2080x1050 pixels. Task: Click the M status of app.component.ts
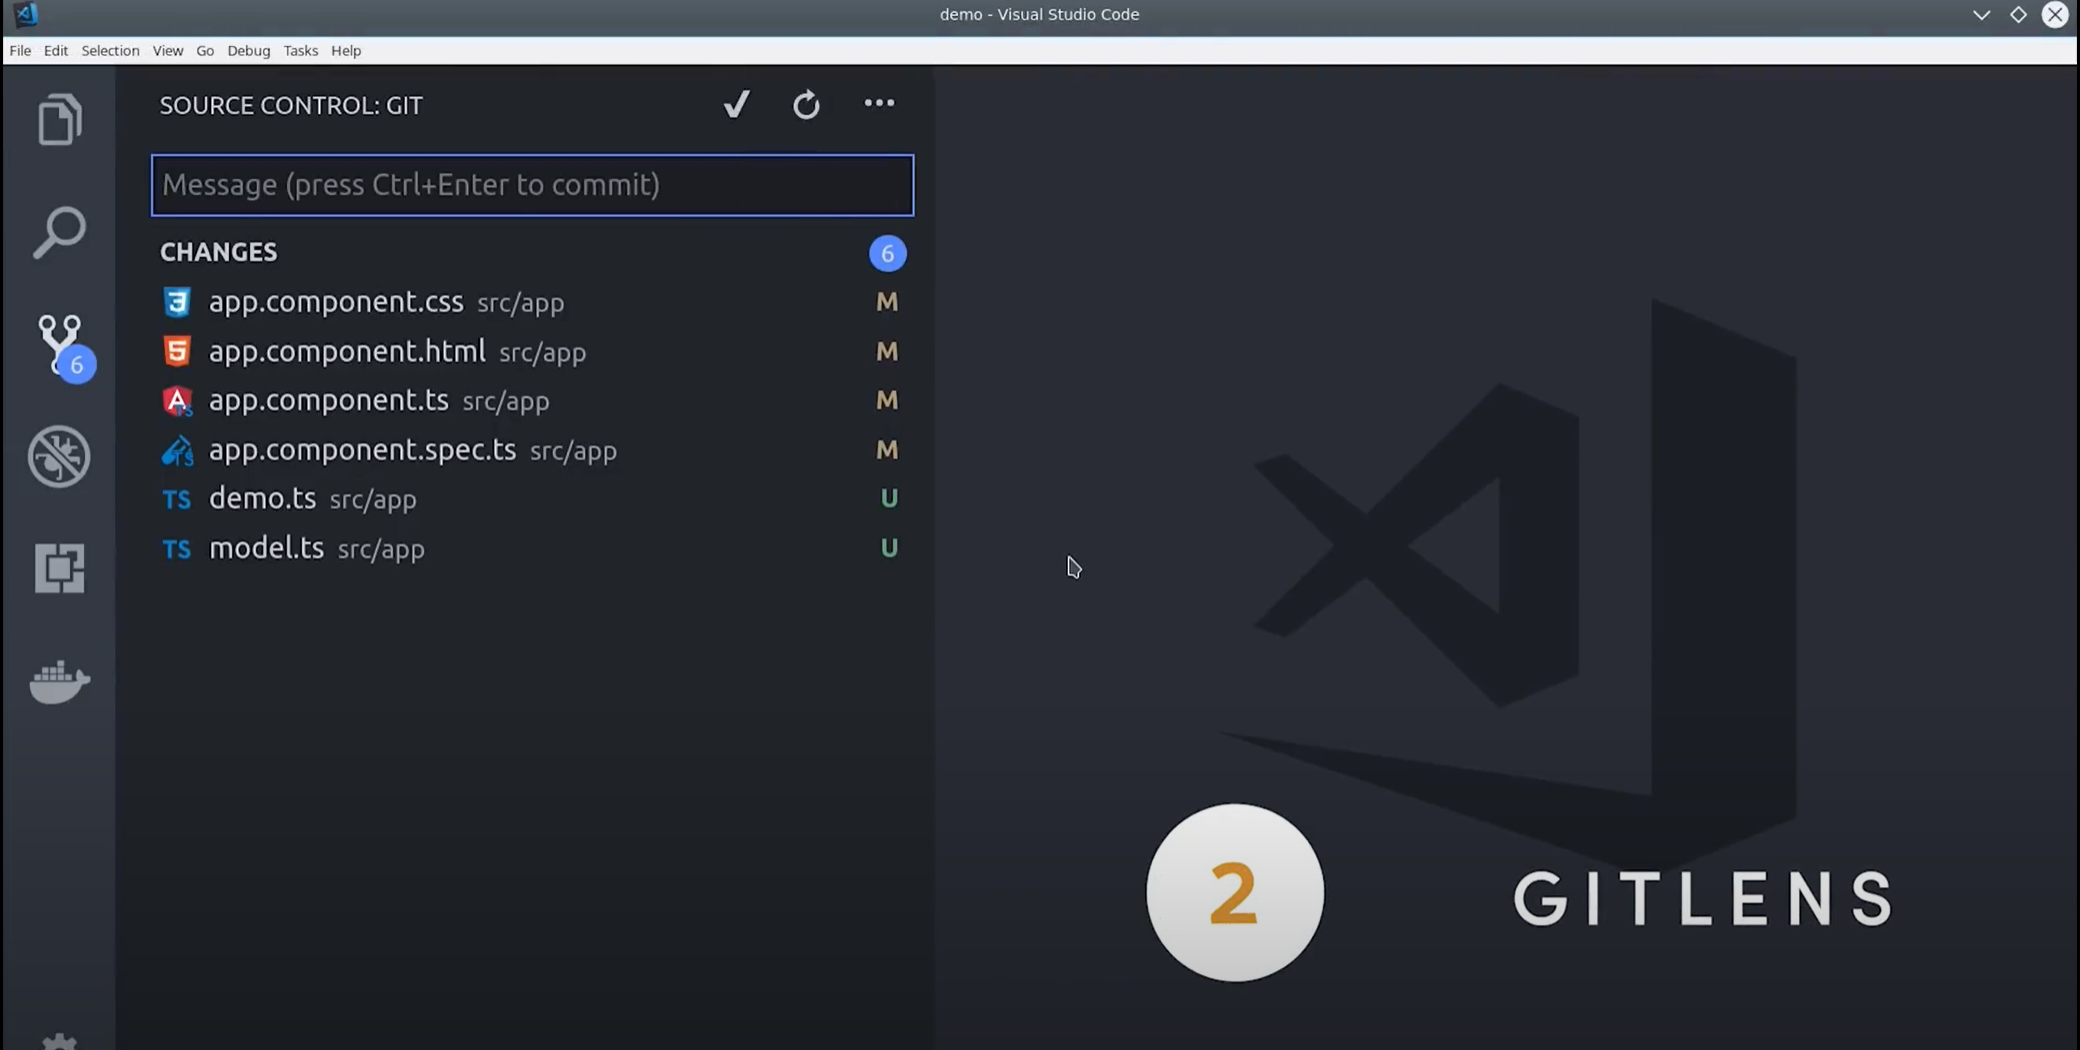(x=887, y=400)
